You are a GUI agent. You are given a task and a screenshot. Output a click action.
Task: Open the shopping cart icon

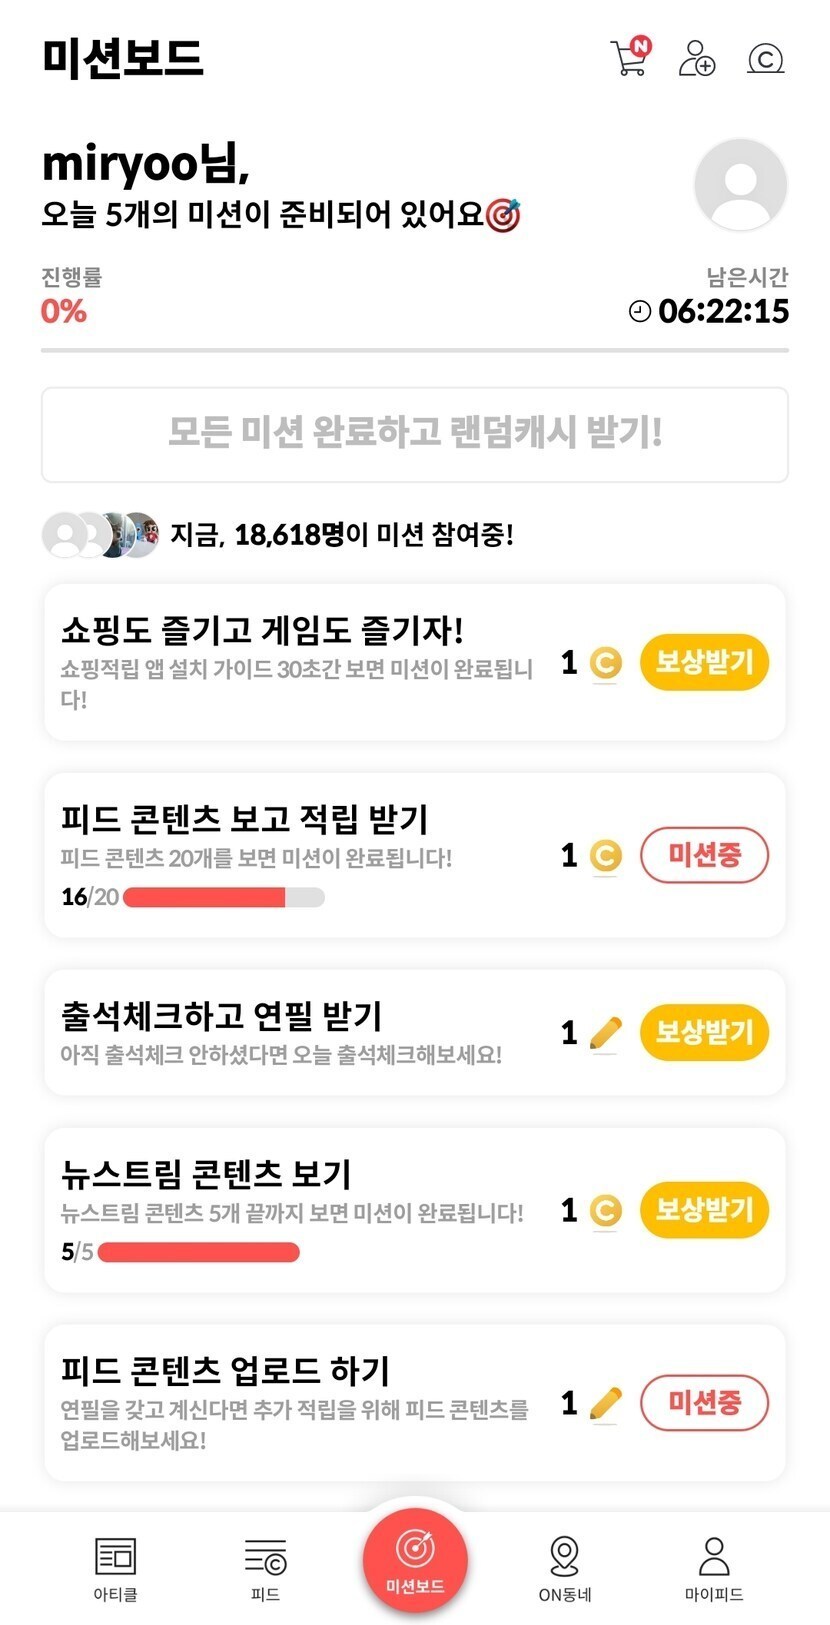(x=630, y=58)
